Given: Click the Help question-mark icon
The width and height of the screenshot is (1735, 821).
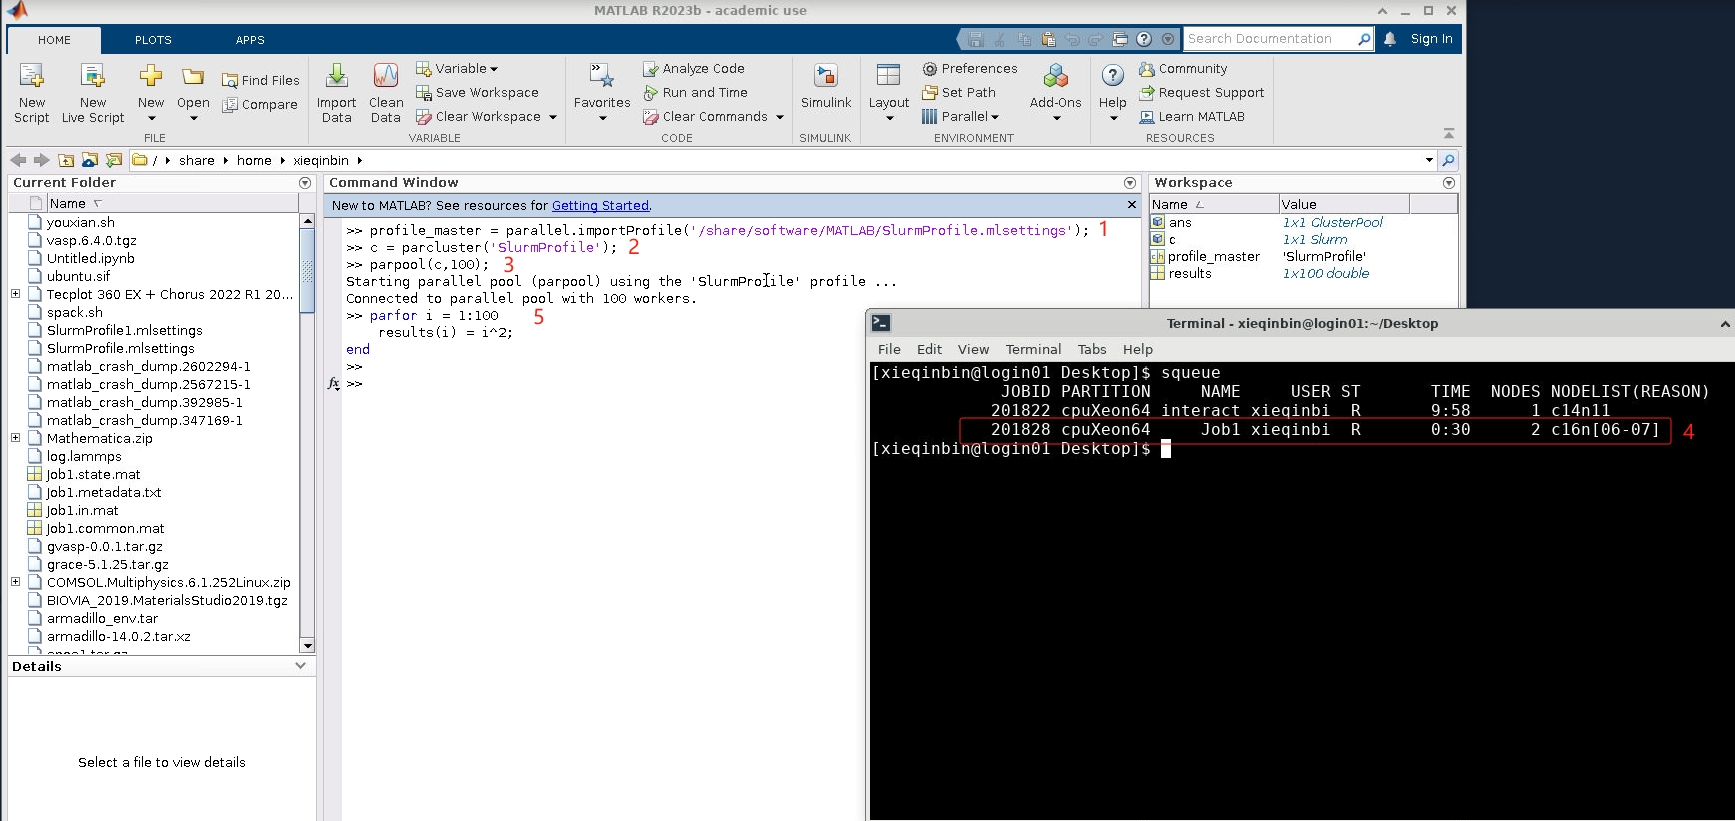Looking at the screenshot, I should pos(1112,77).
